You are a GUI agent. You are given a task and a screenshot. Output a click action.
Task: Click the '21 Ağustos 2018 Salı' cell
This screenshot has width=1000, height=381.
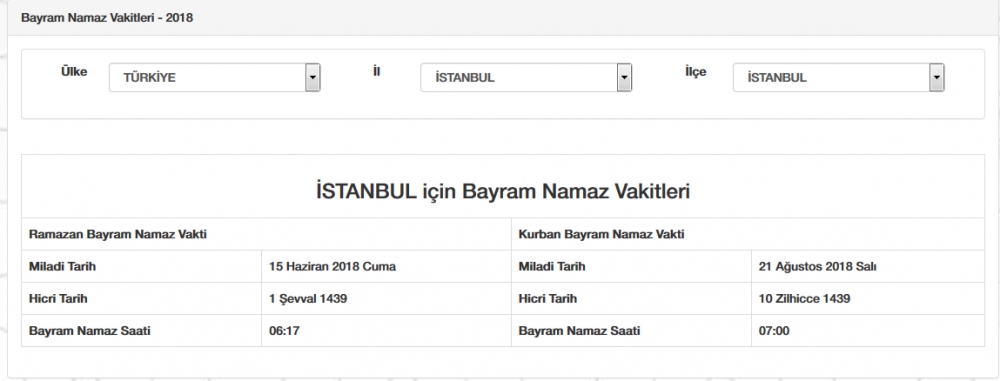click(867, 266)
